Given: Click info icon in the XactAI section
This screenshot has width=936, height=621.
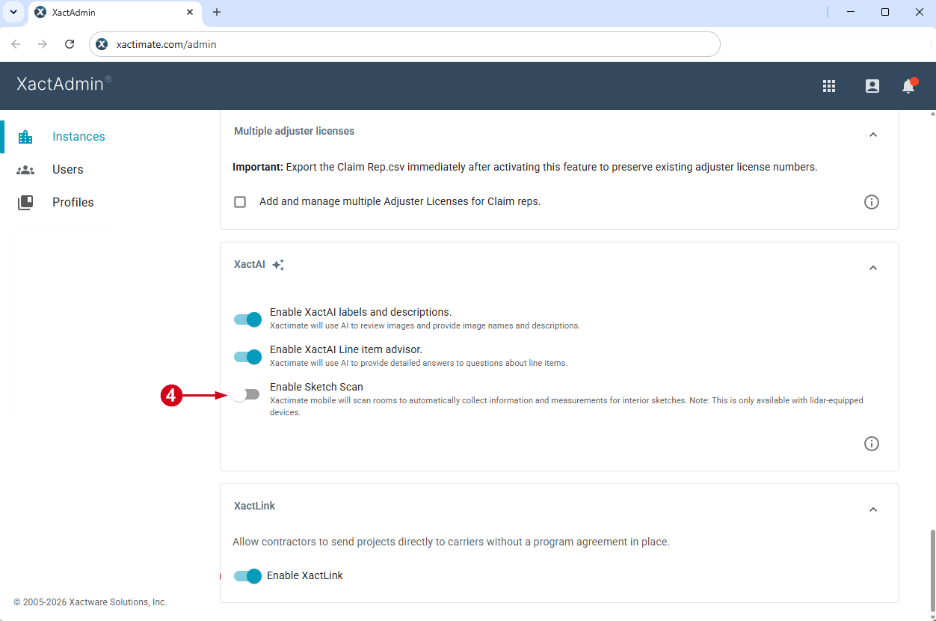Looking at the screenshot, I should [872, 444].
